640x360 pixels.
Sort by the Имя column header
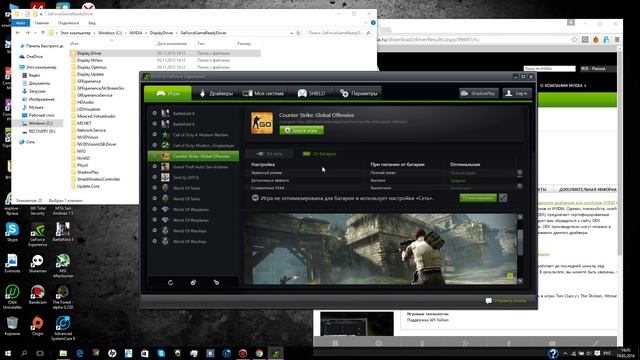[x=74, y=43]
